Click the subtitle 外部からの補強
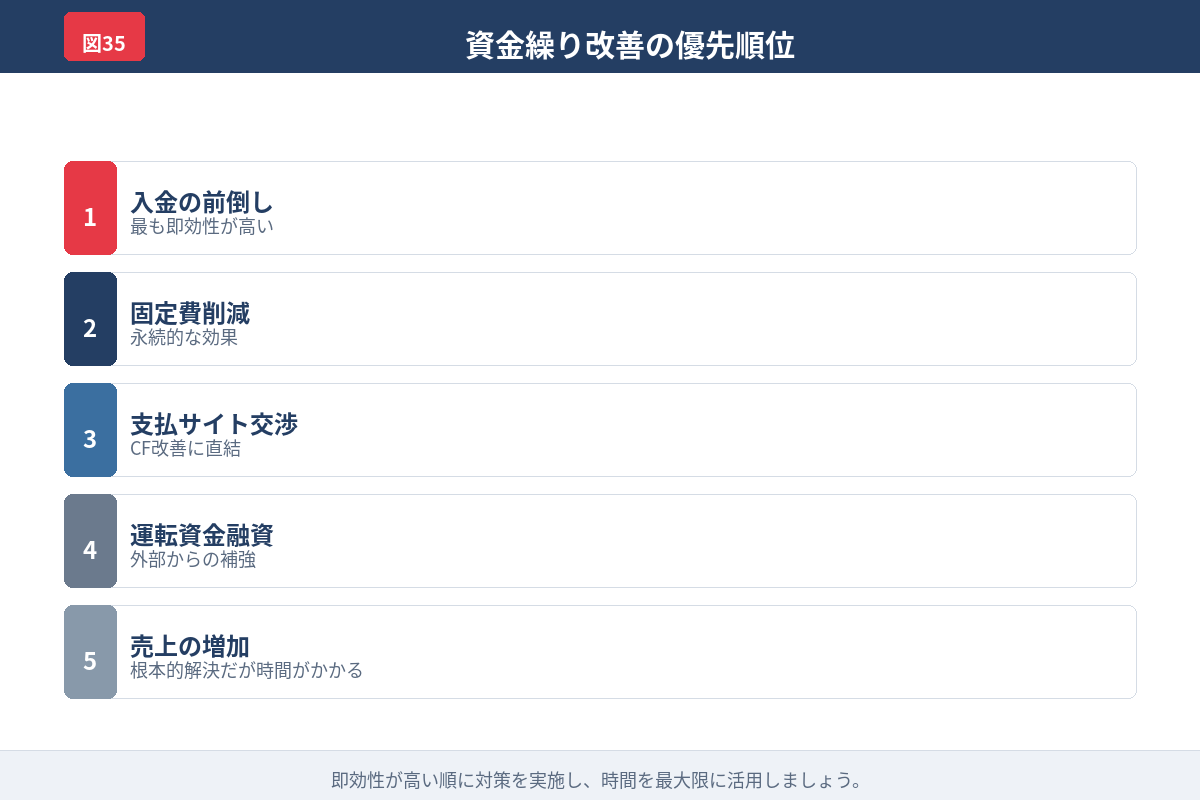Viewport: 1200px width, 800px height. pos(193,560)
